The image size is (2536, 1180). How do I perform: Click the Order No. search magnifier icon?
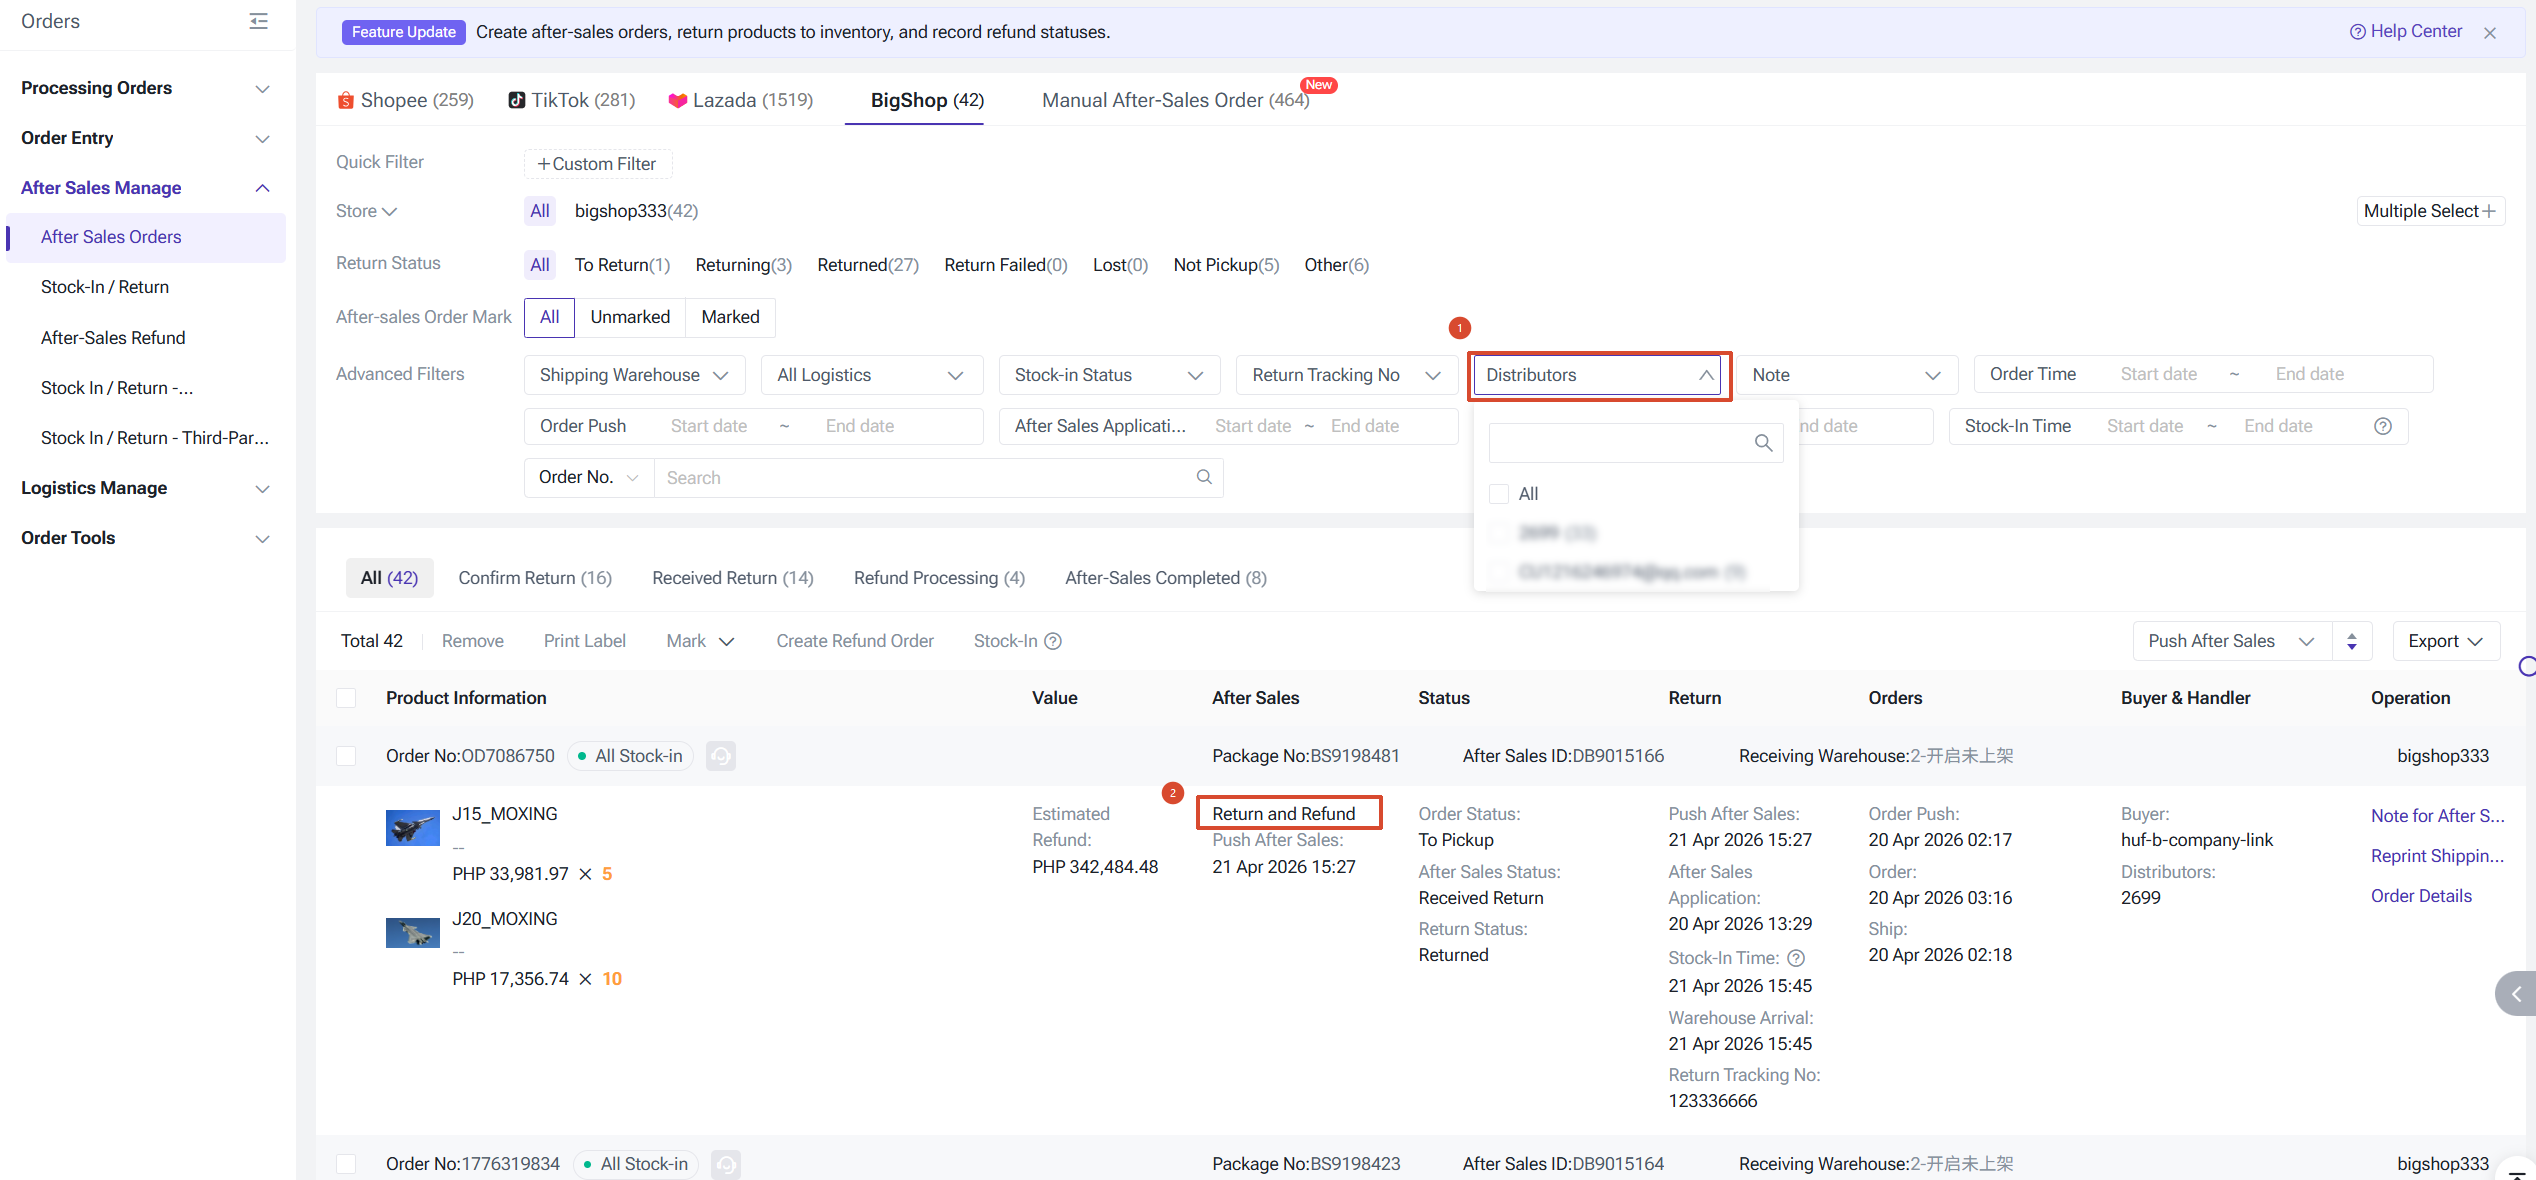(x=1204, y=477)
